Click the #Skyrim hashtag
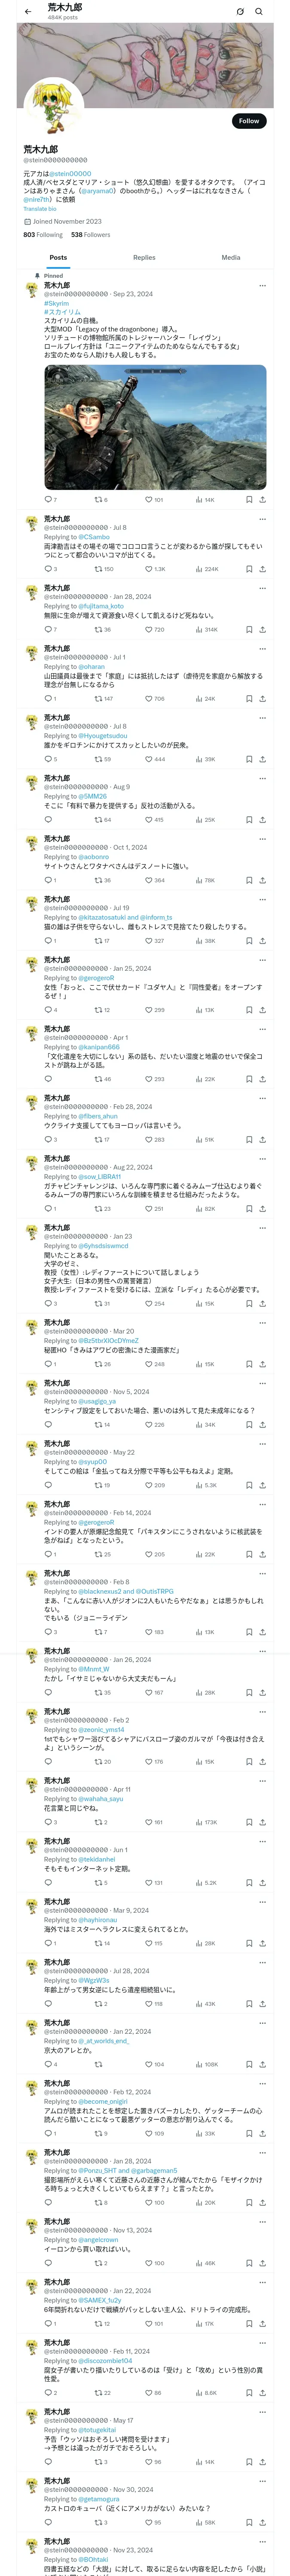The width and height of the screenshot is (290, 2576). pos(56,303)
